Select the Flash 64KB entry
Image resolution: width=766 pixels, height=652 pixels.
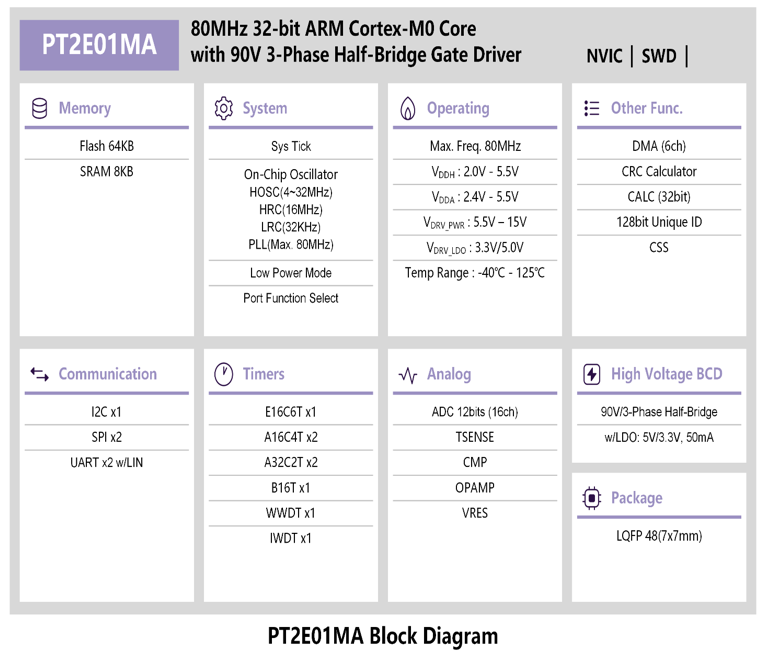pos(106,146)
